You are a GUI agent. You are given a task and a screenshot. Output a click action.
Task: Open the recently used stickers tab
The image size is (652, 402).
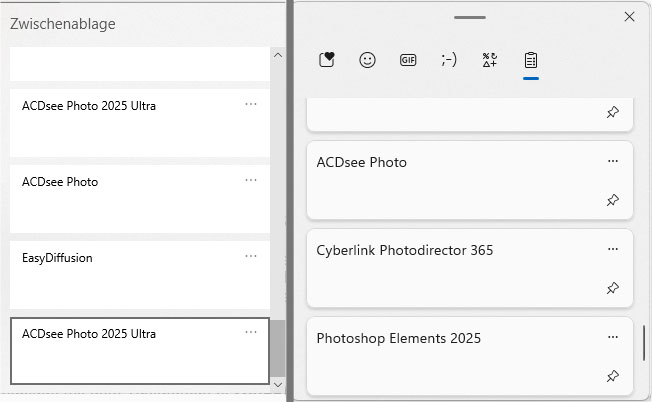click(x=327, y=60)
